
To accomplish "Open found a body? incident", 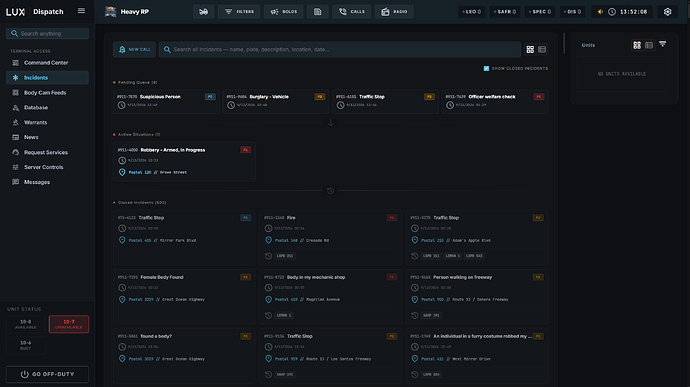I will pos(184,356).
